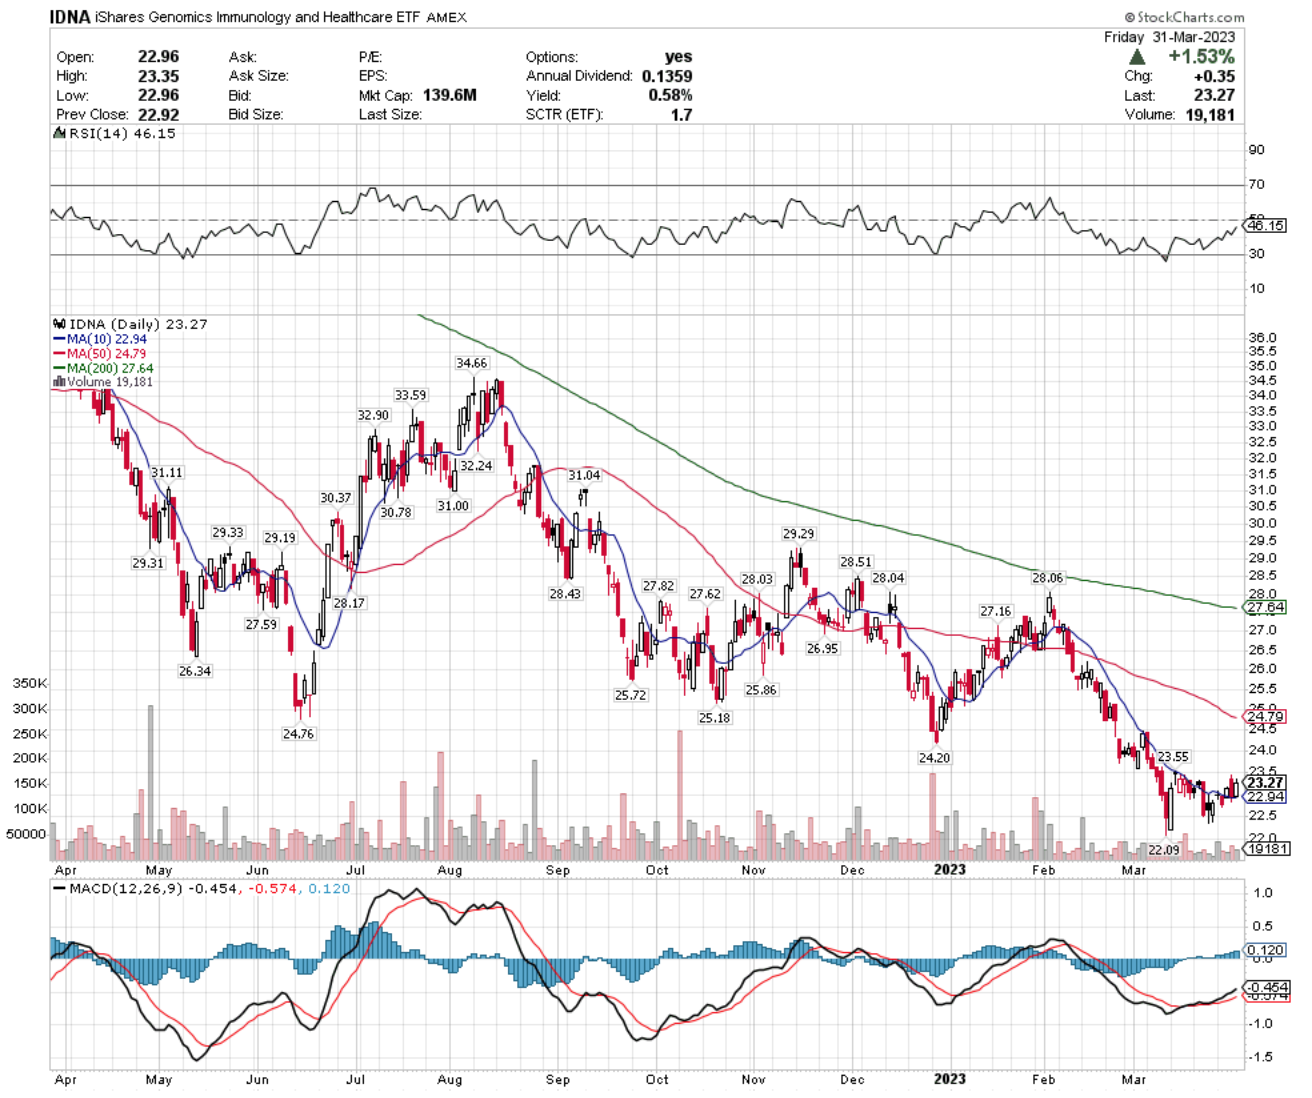Click the Friday 31-Mar-2023 date label
The image size is (1312, 1098).
(1169, 37)
